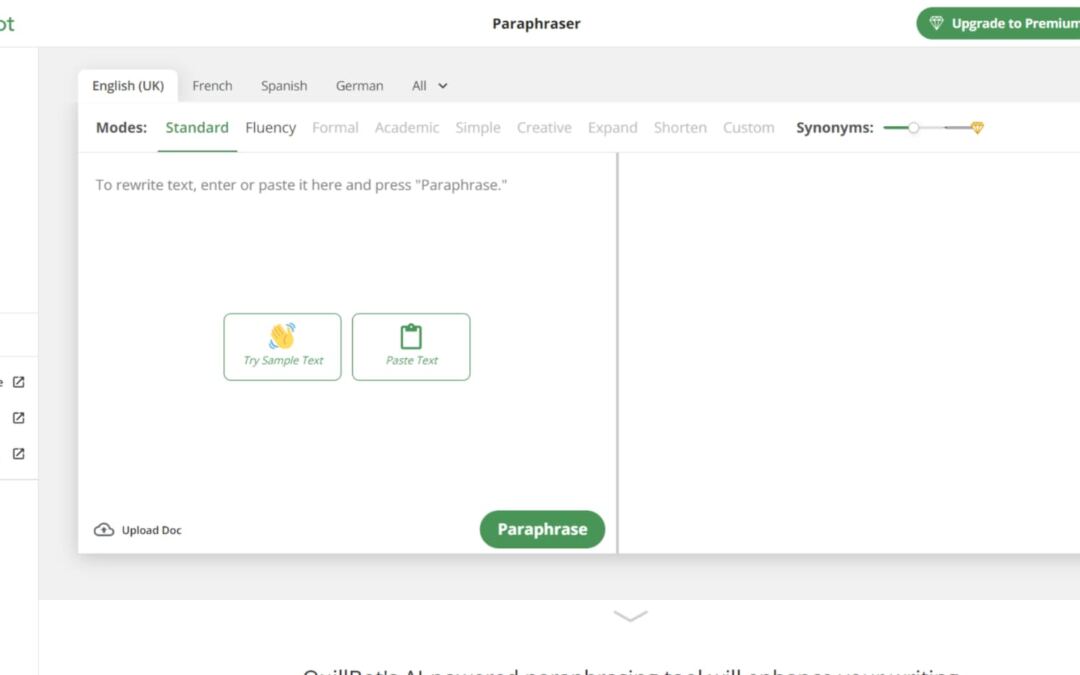Screen dimensions: 1080x675
Task: Choose the German language tab
Action: [x=359, y=86]
